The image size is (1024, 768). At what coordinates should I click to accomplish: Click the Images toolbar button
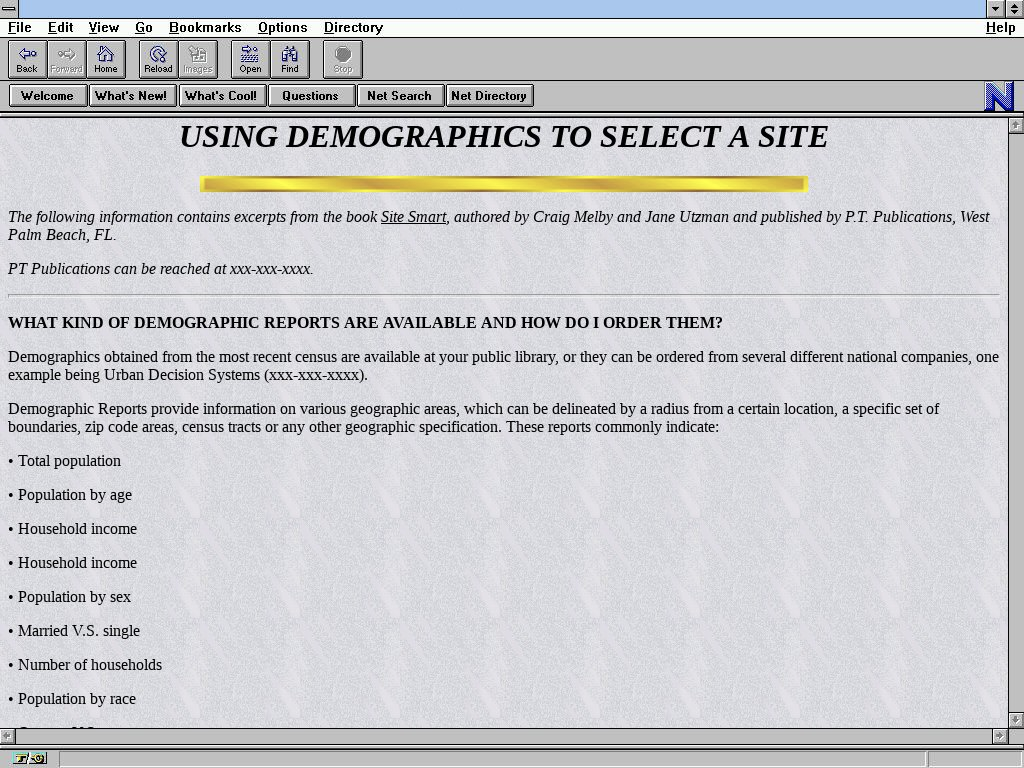[197, 59]
